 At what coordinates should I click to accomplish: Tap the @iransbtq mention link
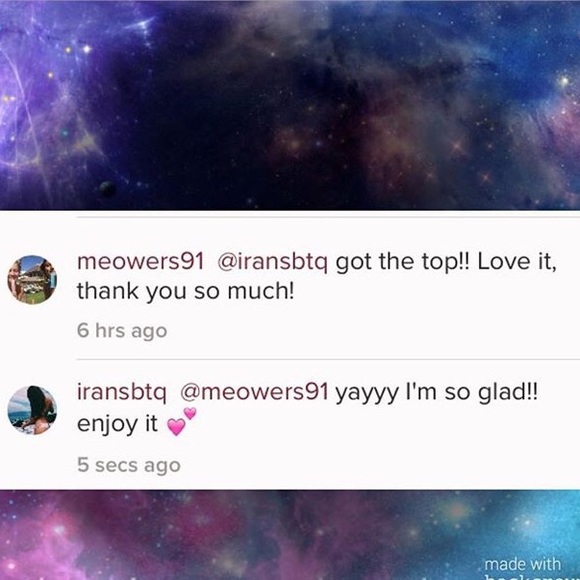click(x=273, y=262)
